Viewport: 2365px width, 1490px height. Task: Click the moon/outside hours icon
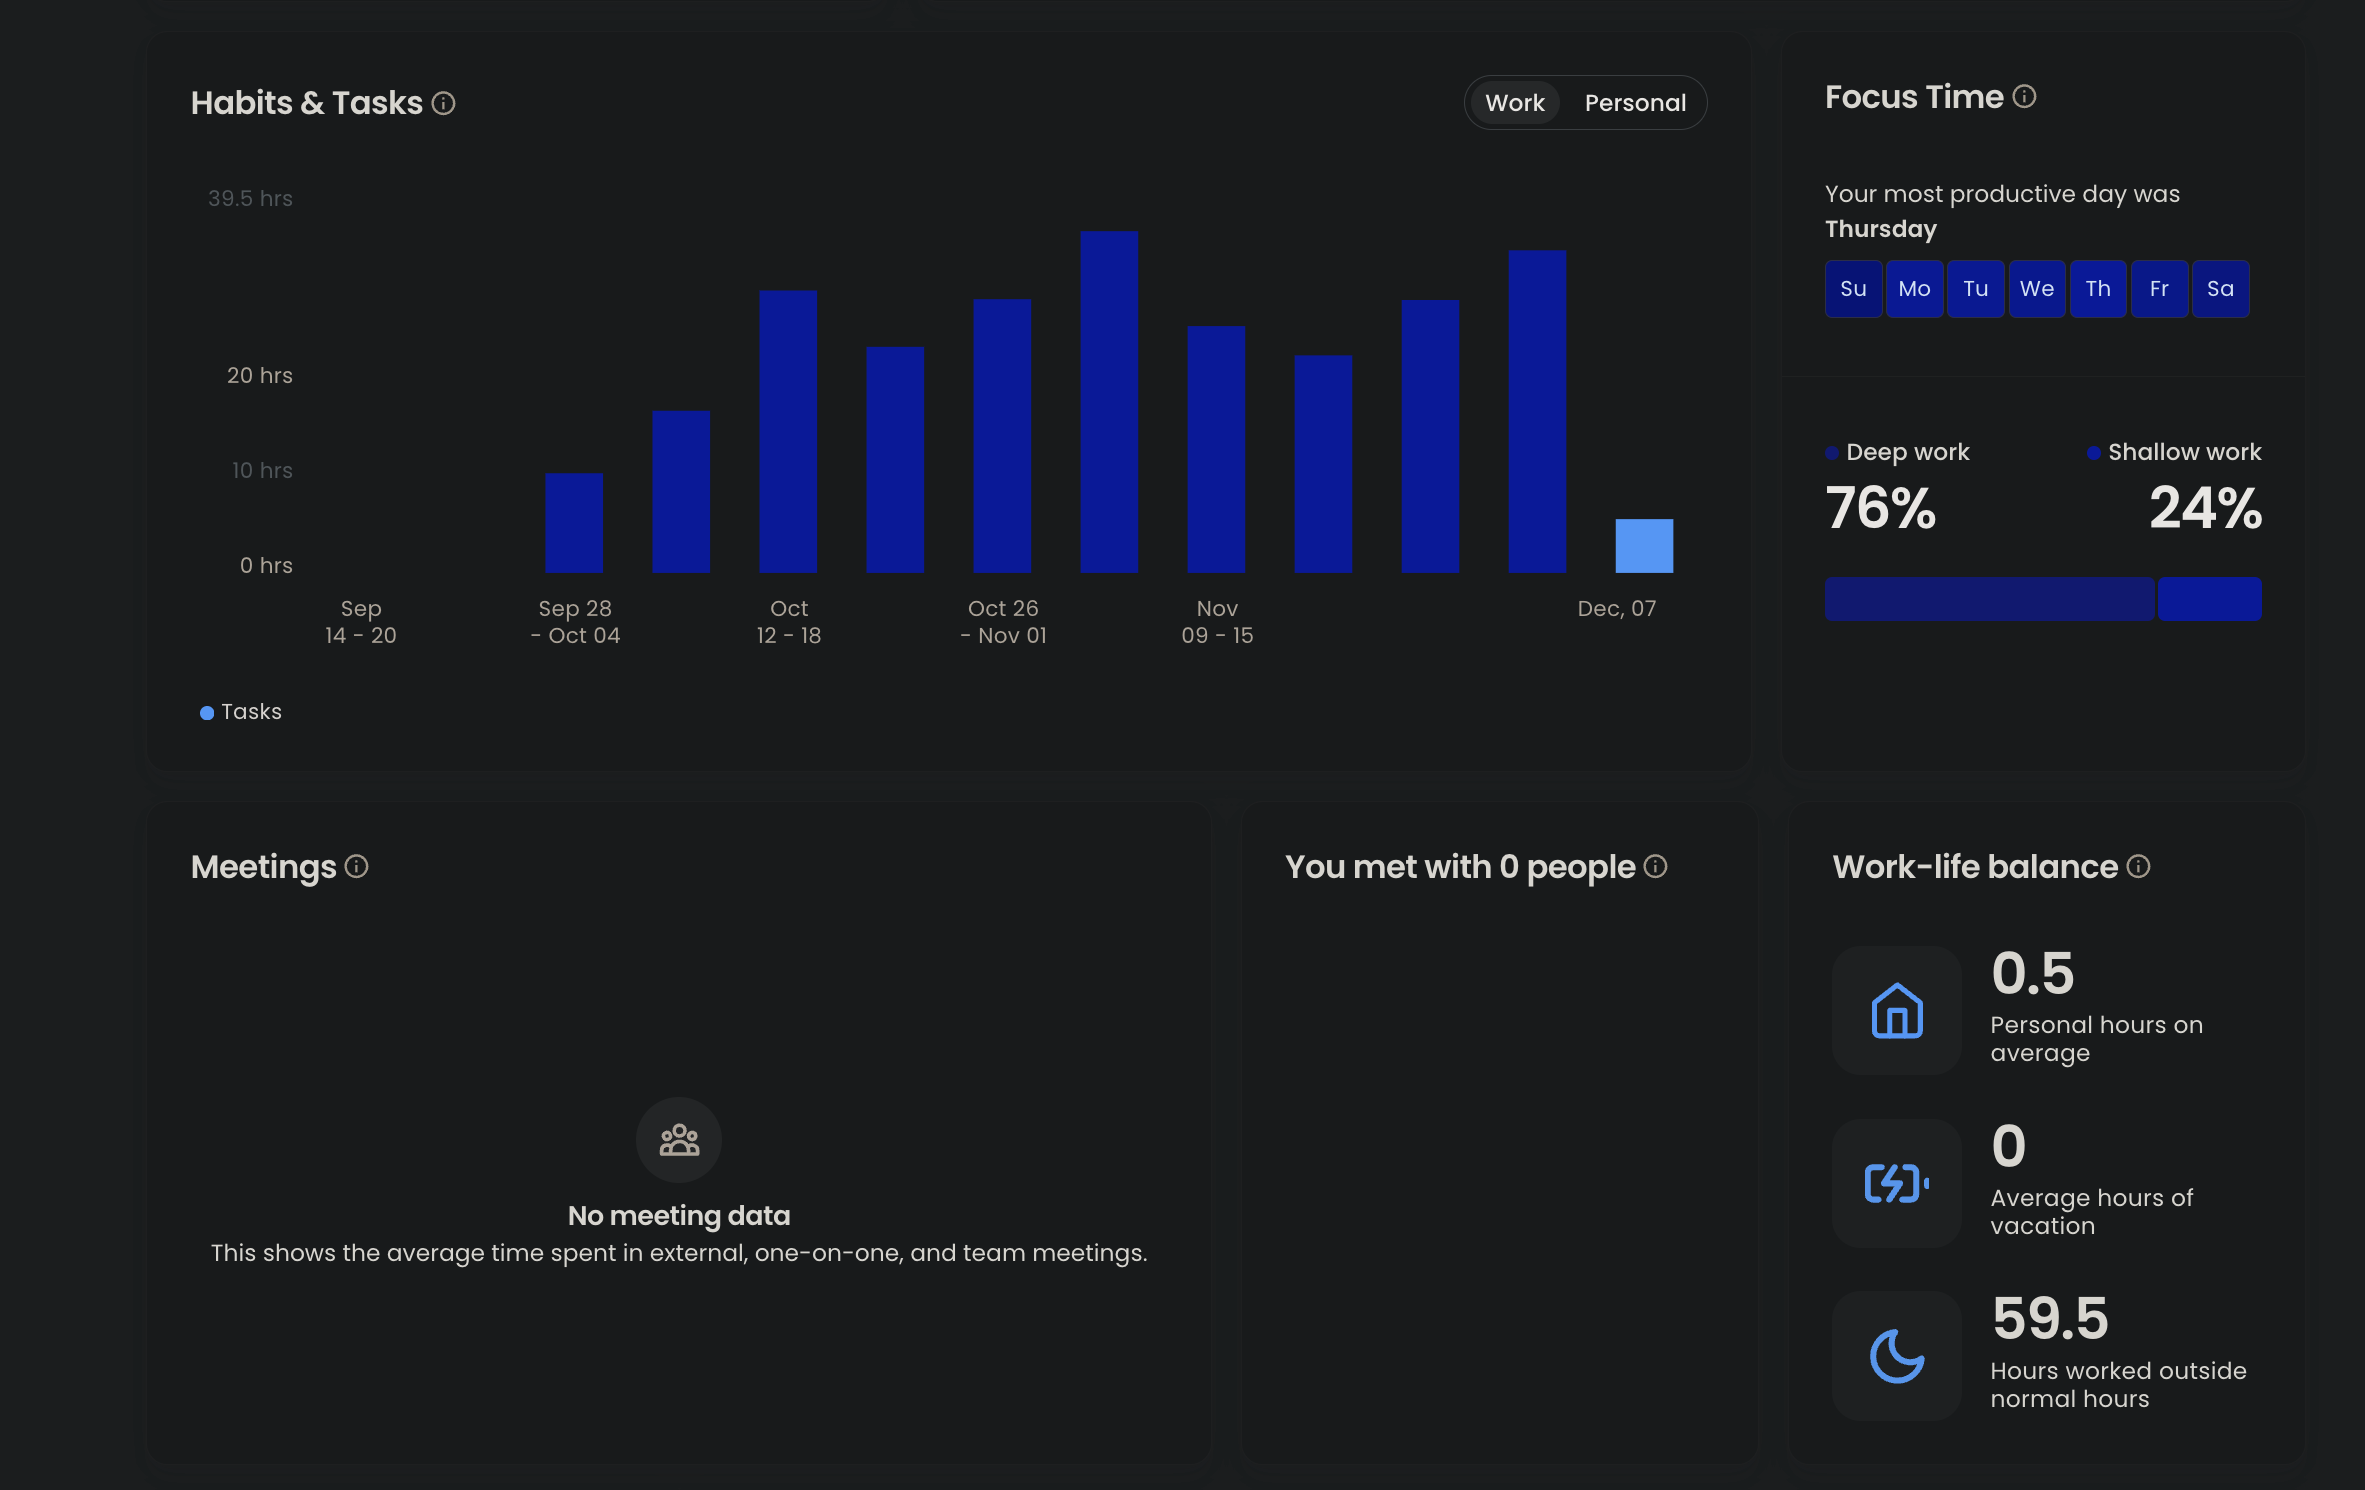[1896, 1354]
